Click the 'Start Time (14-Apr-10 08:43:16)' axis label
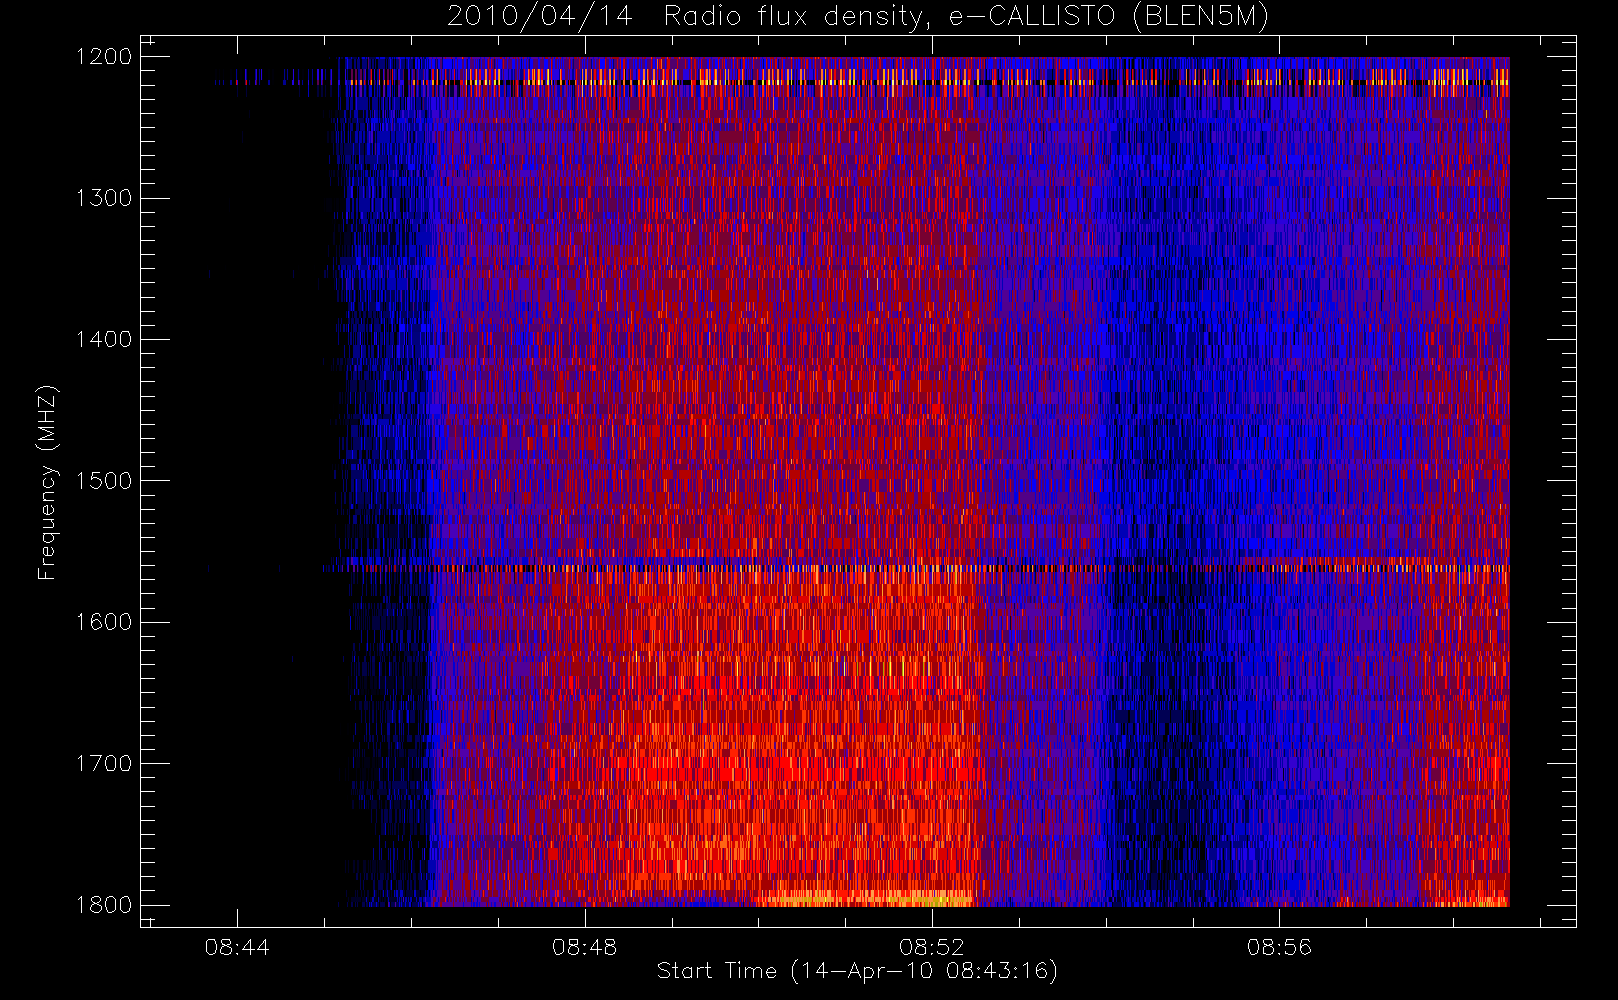1618x1000 pixels. tap(857, 971)
